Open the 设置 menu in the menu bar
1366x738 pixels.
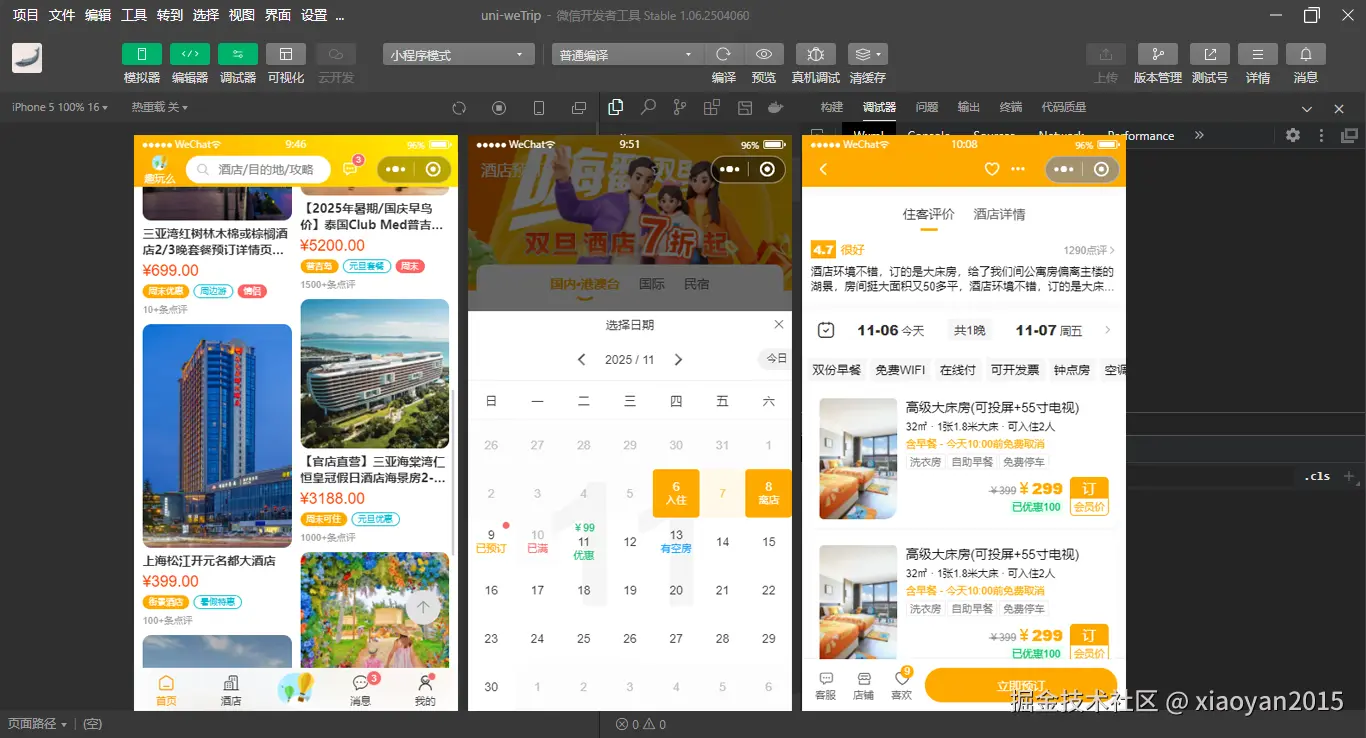point(316,15)
